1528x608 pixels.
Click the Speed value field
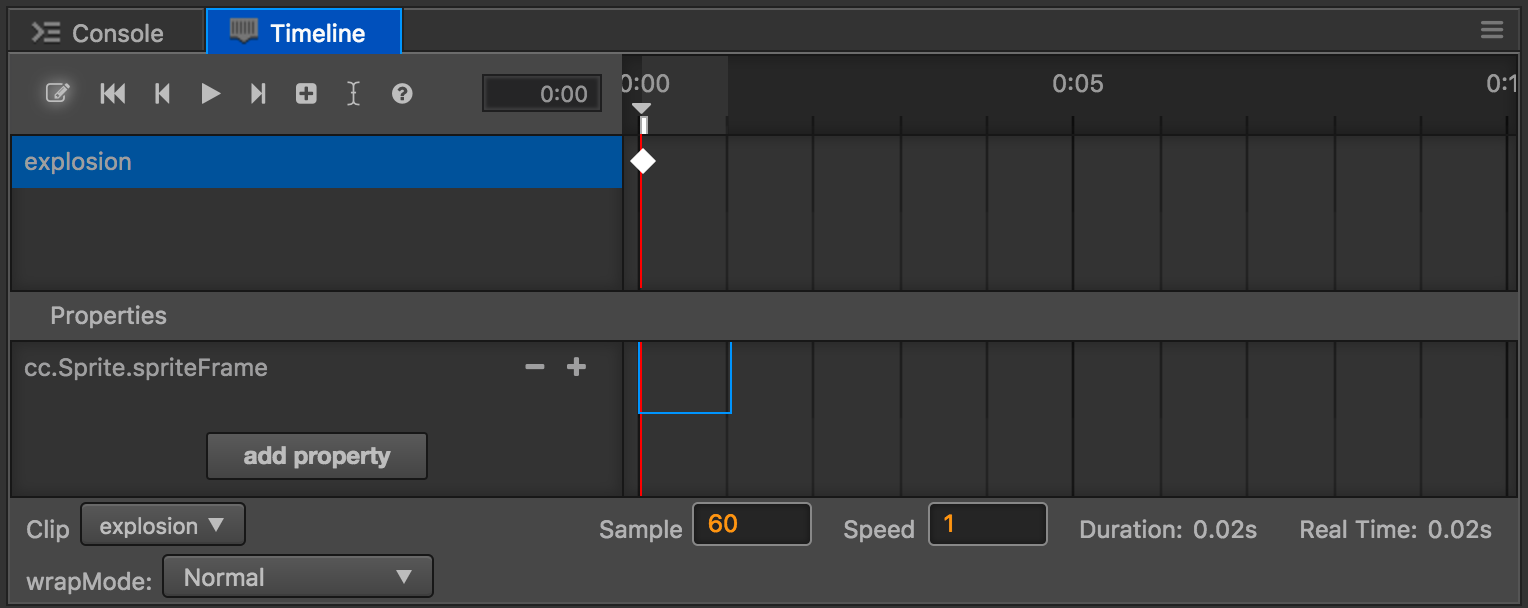click(988, 524)
